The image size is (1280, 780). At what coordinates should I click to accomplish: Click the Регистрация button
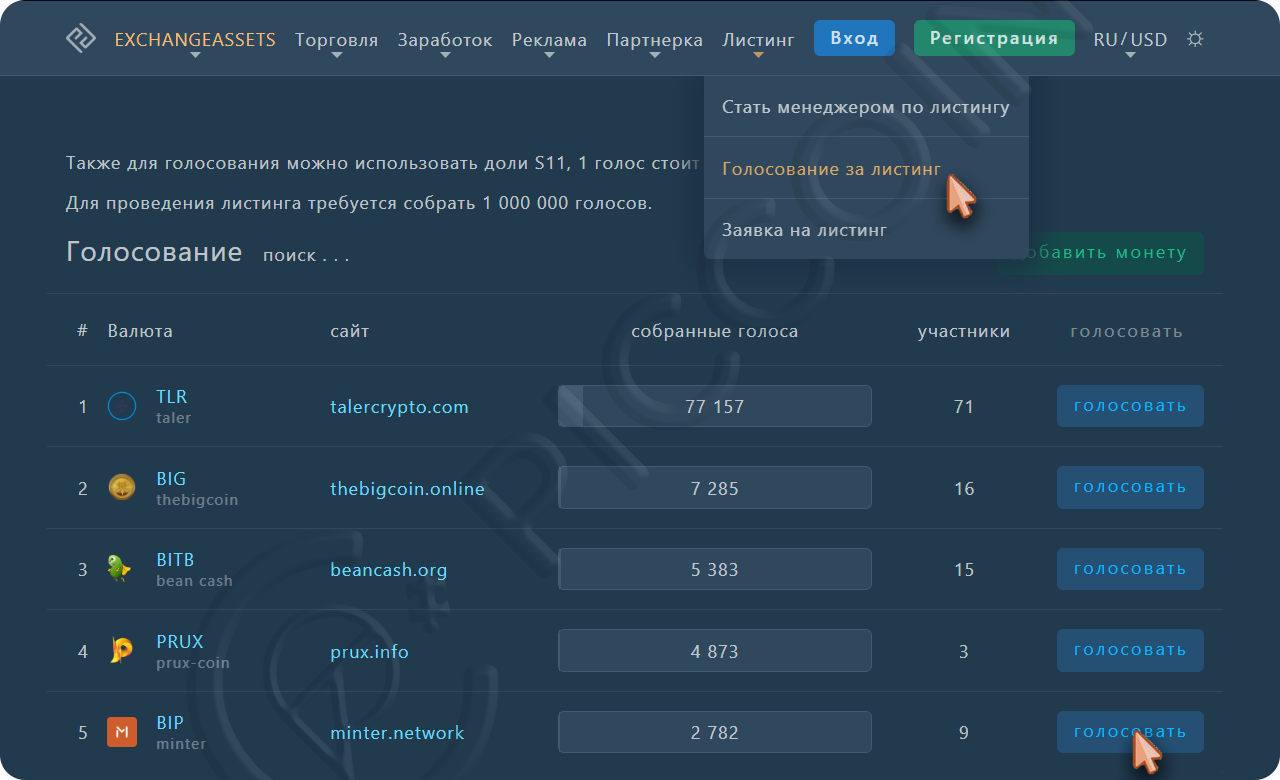coord(994,39)
